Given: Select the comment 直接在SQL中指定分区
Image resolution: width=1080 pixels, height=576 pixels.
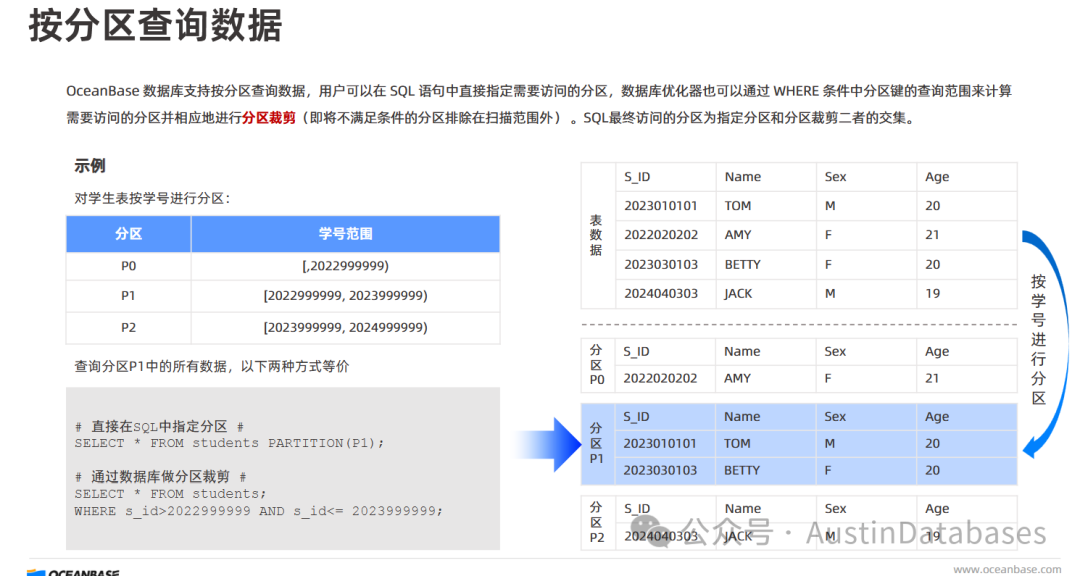Looking at the screenshot, I should [x=159, y=427].
